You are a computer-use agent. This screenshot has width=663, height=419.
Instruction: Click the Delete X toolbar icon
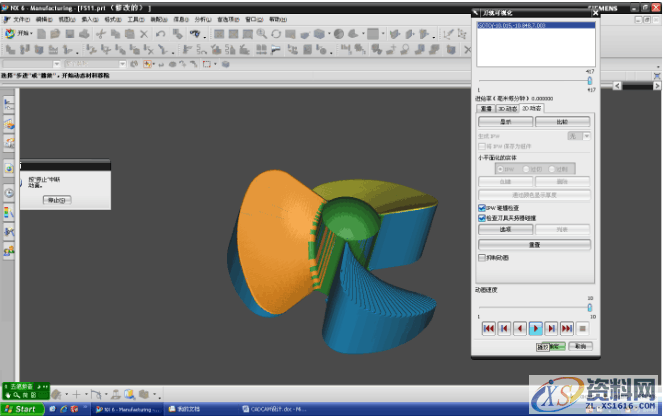tap(145, 34)
